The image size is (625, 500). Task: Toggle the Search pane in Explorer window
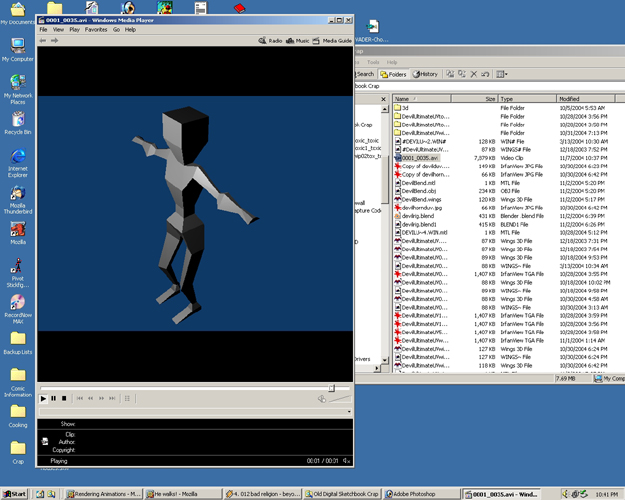[x=365, y=74]
